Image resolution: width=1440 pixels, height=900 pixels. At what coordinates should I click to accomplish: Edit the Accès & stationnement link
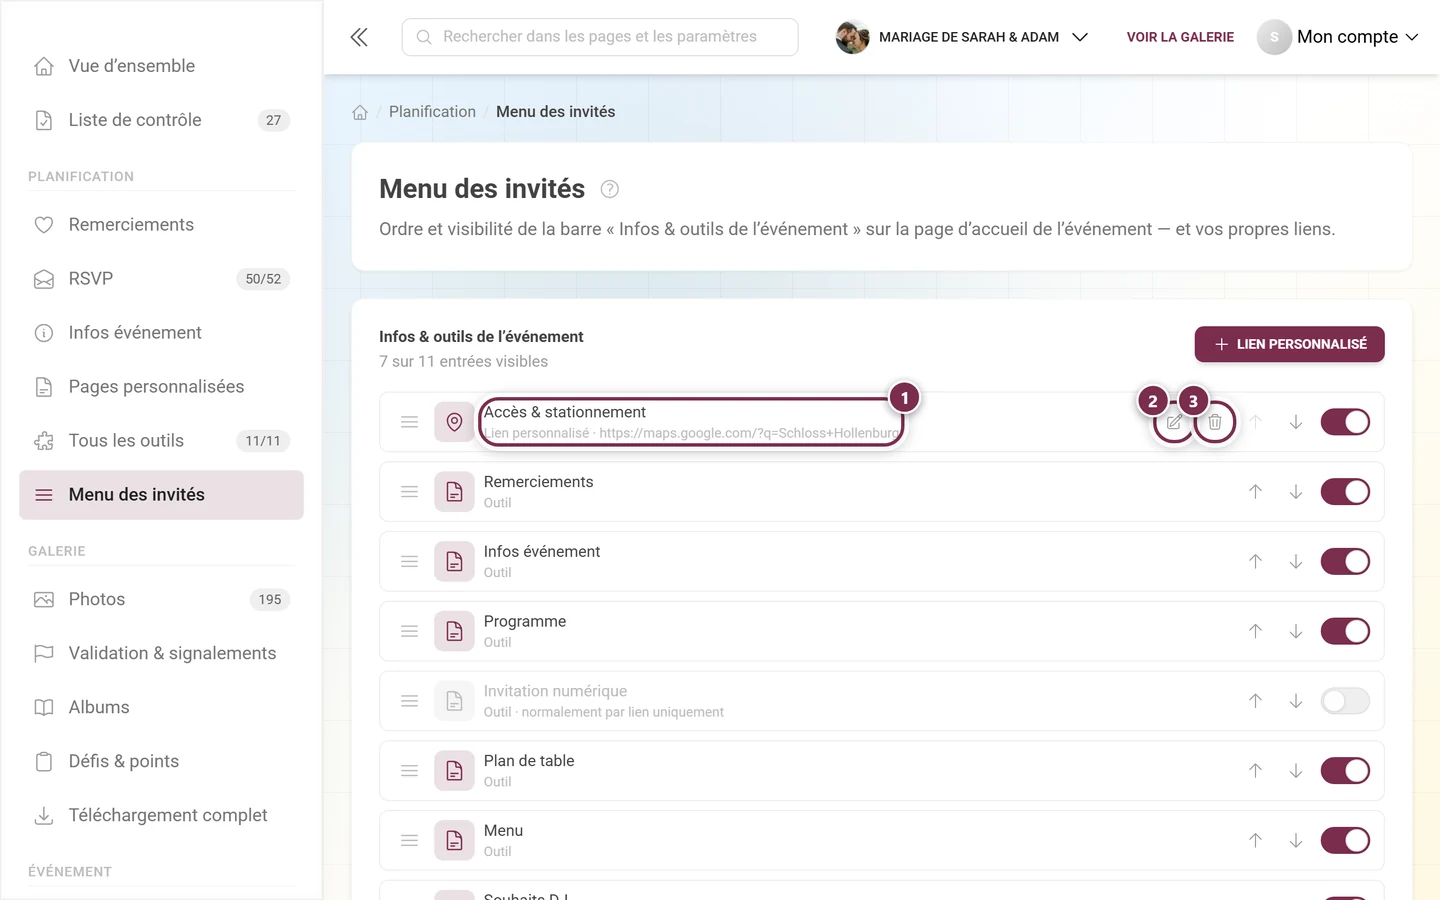click(1174, 422)
